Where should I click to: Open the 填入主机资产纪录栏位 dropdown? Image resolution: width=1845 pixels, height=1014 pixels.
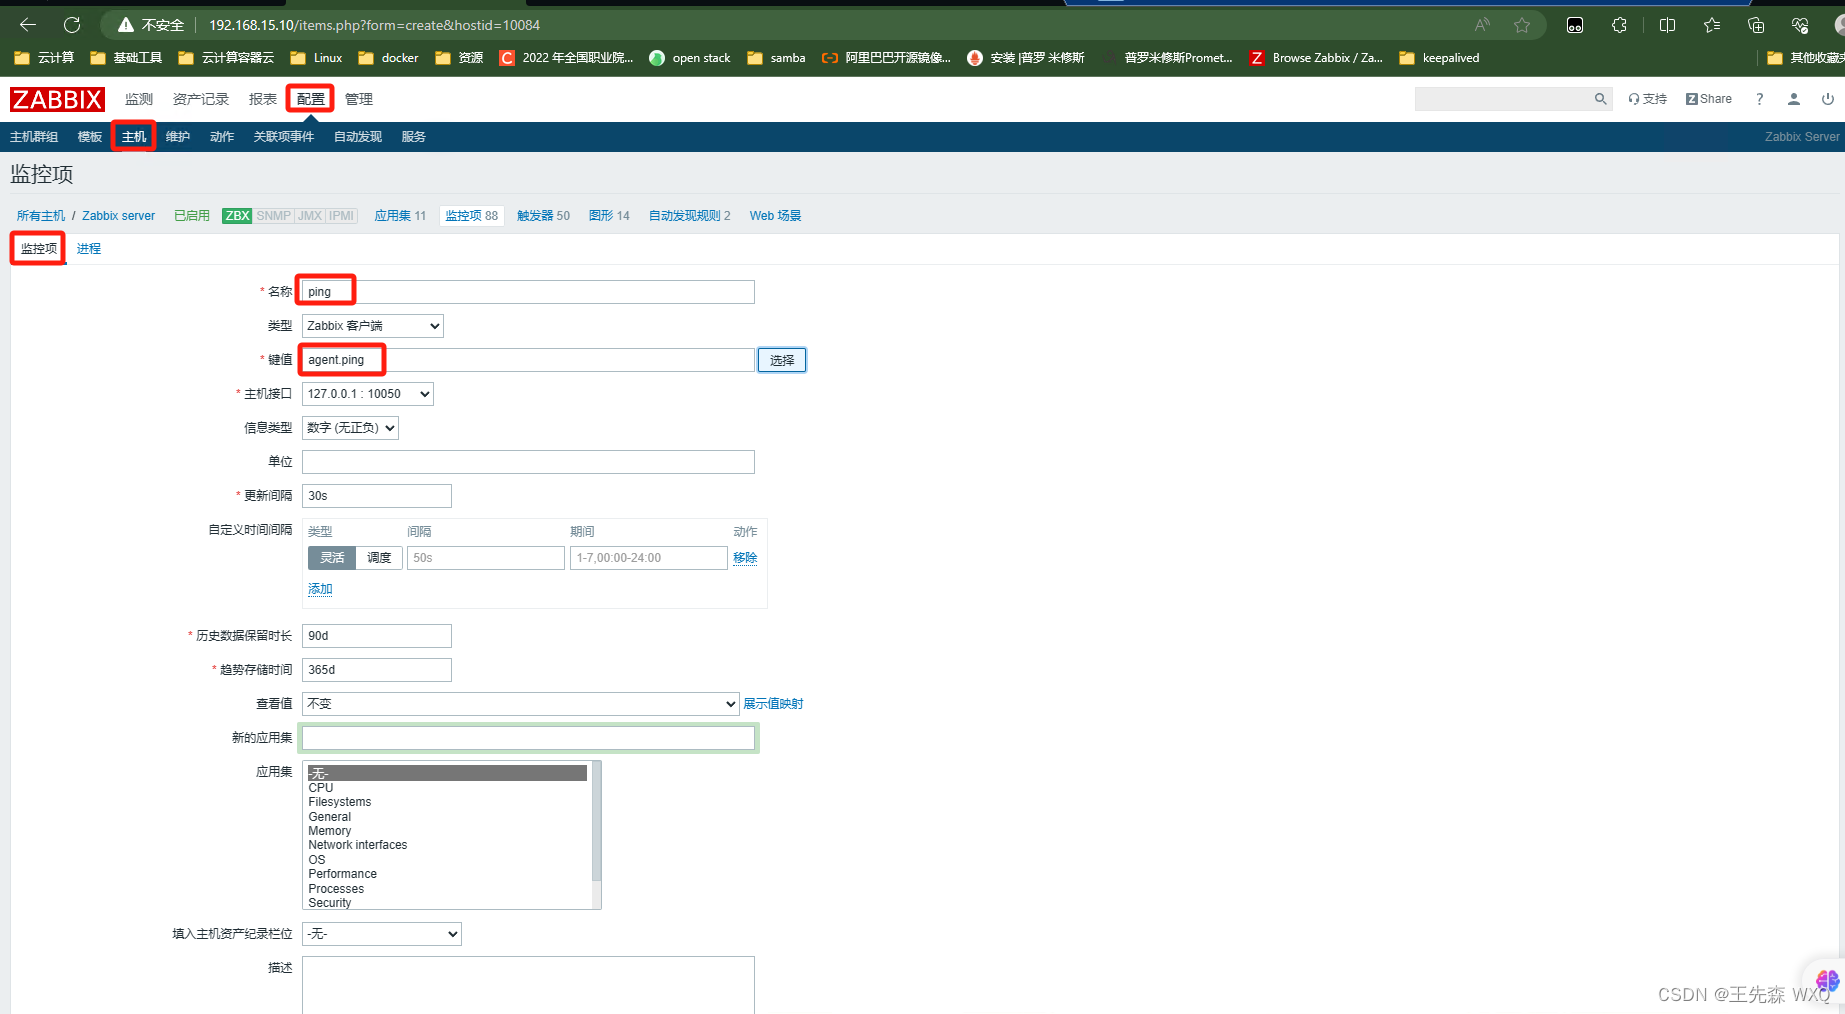(382, 934)
